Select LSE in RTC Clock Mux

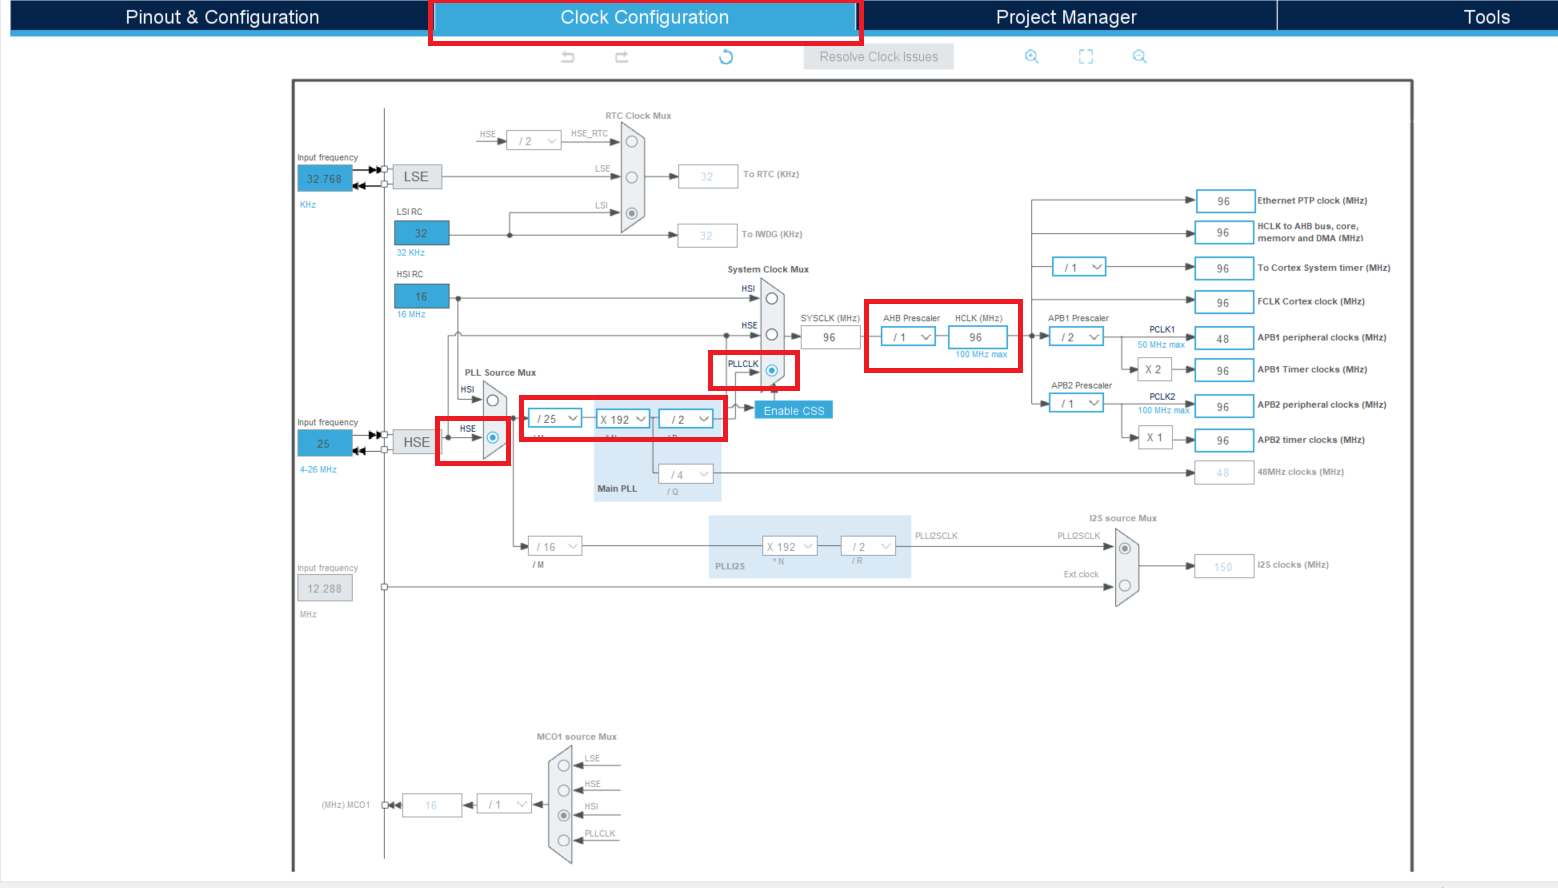[x=631, y=177]
